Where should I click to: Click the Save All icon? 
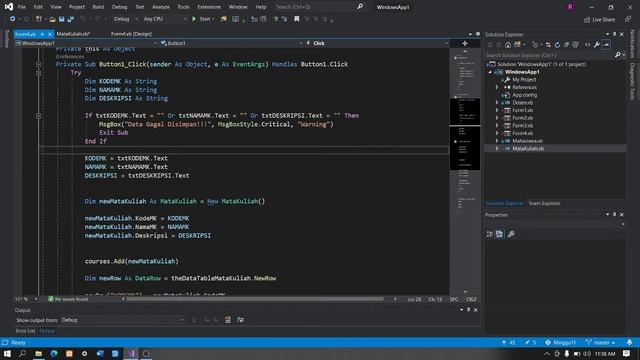click(70, 19)
